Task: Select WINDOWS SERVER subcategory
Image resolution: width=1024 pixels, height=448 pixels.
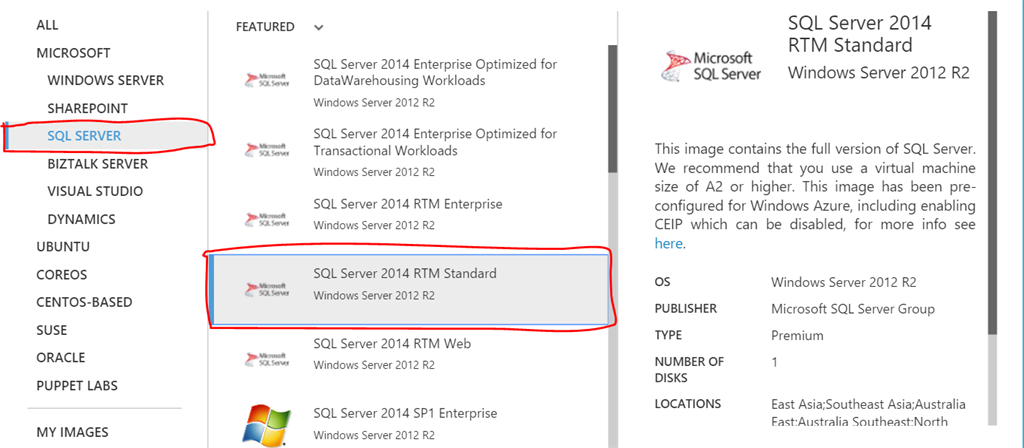Action: (x=105, y=80)
